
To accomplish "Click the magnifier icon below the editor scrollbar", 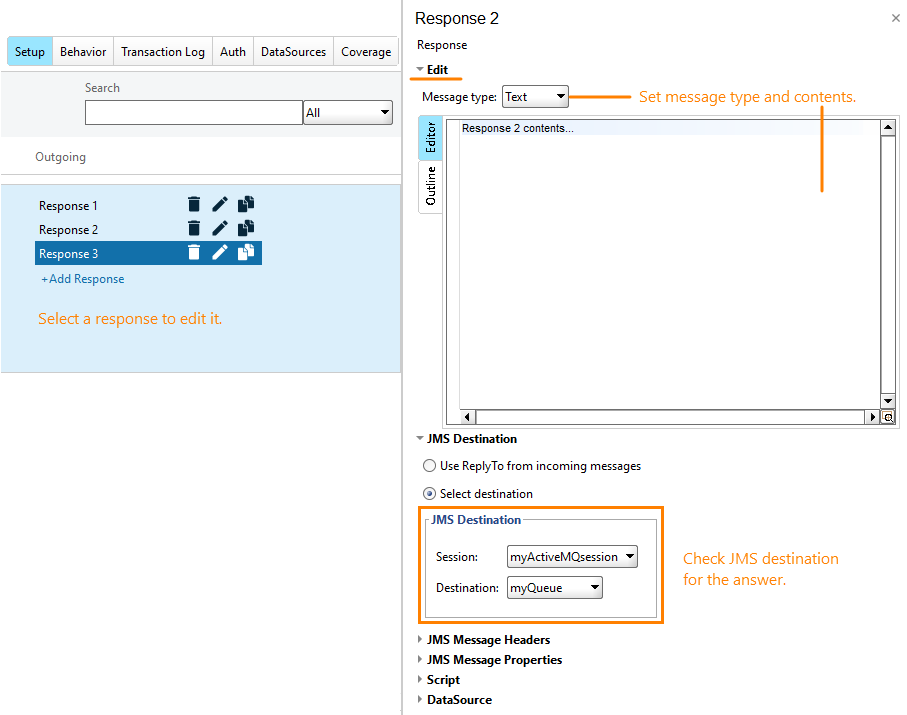I will tap(888, 416).
